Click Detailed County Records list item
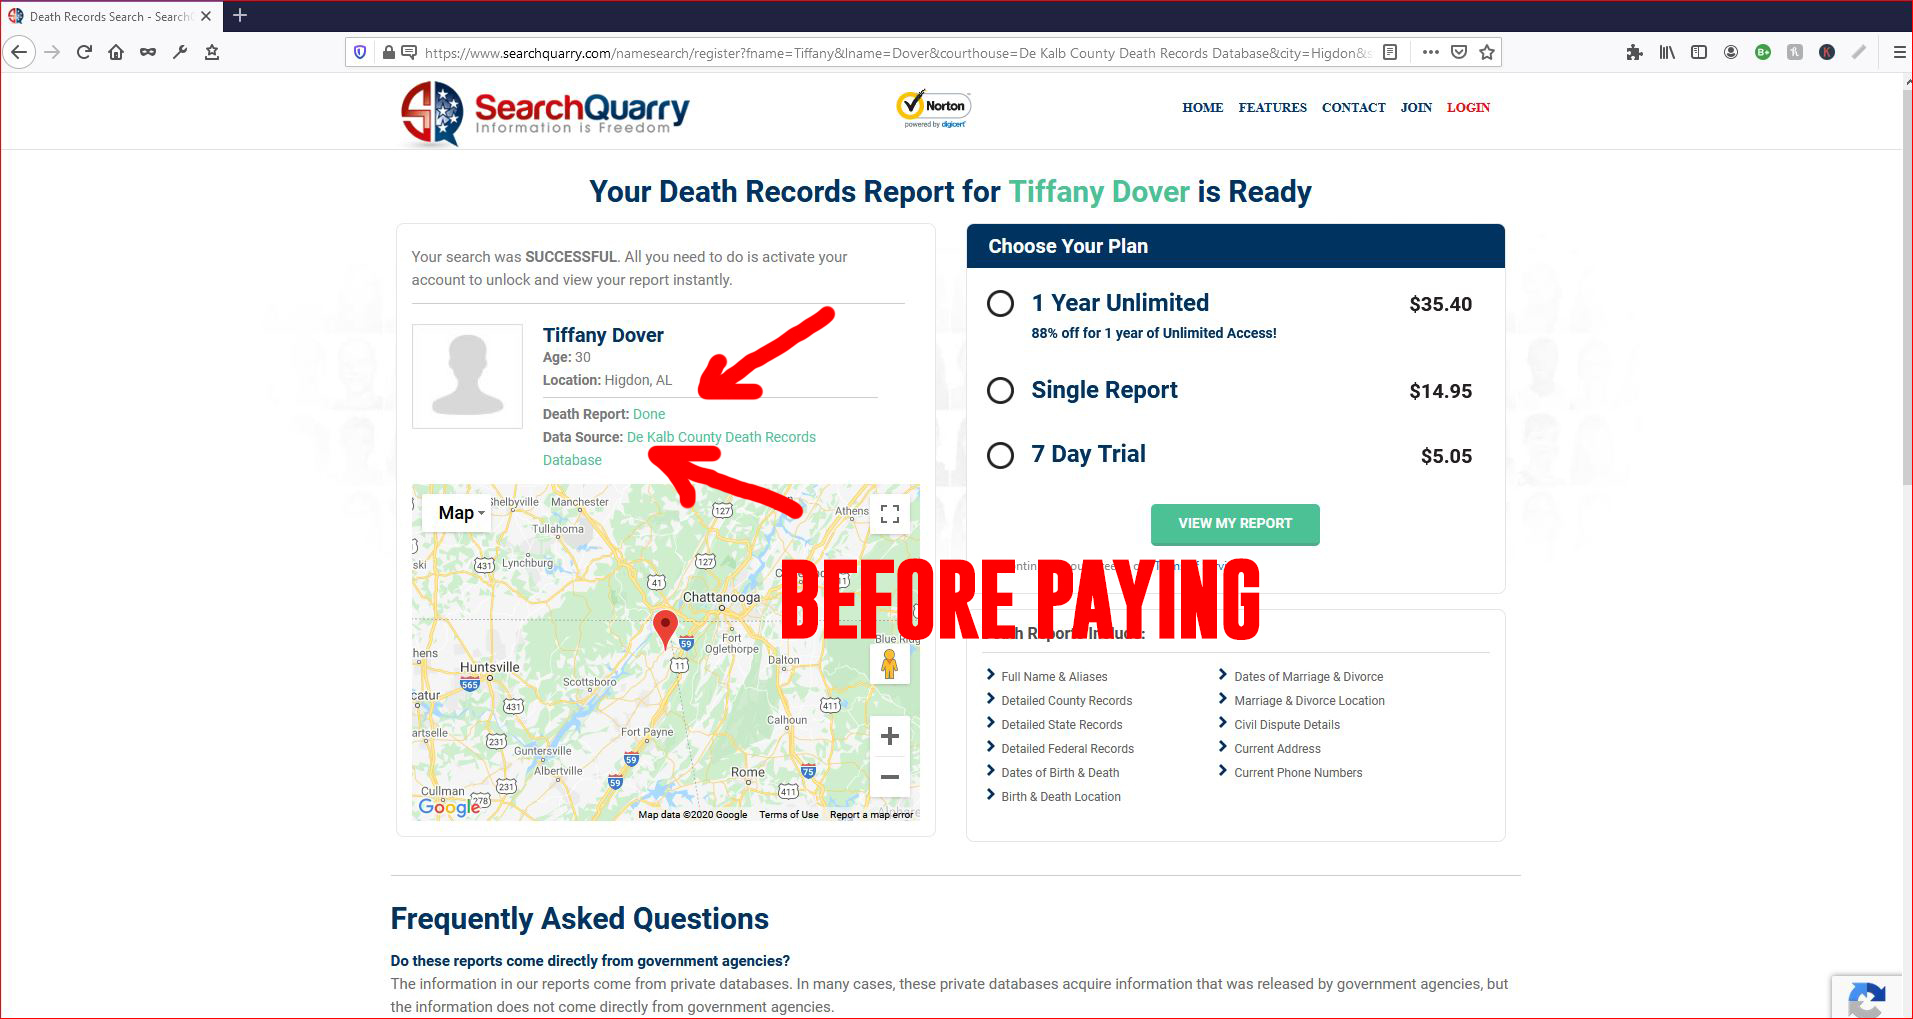This screenshot has width=1913, height=1019. pos(1066,701)
